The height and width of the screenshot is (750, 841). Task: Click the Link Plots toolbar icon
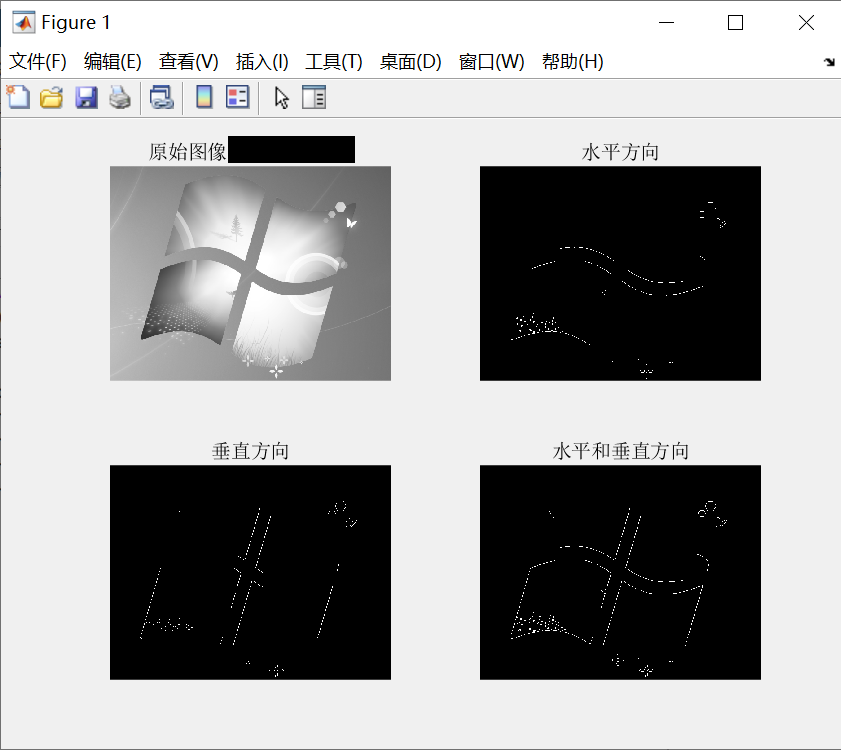[x=161, y=98]
